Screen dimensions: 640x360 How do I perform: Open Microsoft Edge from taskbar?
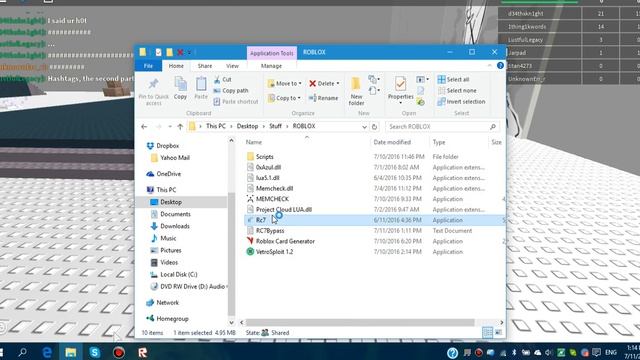47,352
